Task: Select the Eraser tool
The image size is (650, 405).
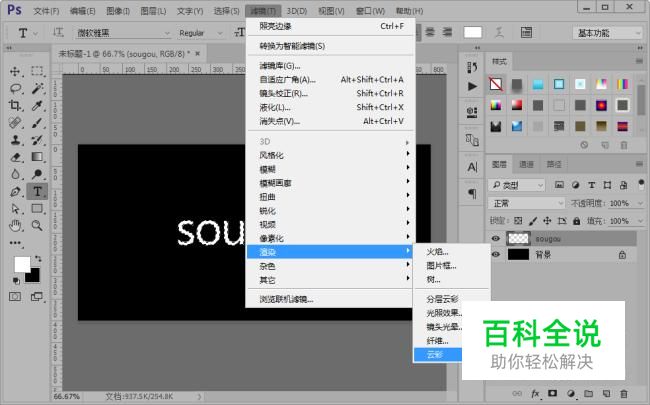Action: pyautogui.click(x=15, y=157)
